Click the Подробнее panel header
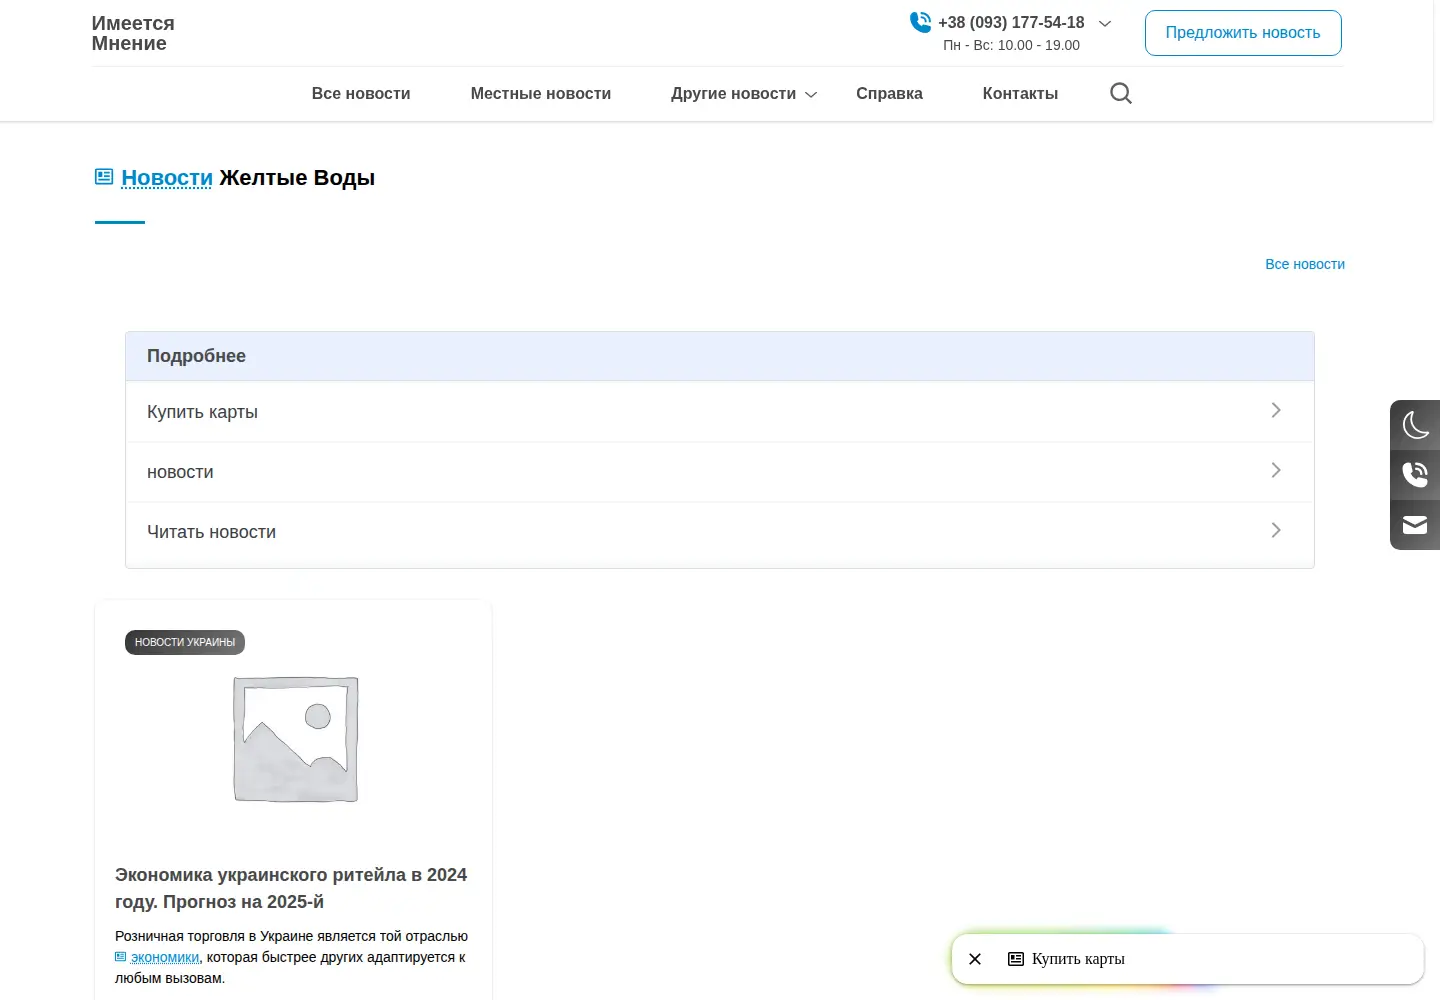The image size is (1440, 1000). tap(720, 356)
